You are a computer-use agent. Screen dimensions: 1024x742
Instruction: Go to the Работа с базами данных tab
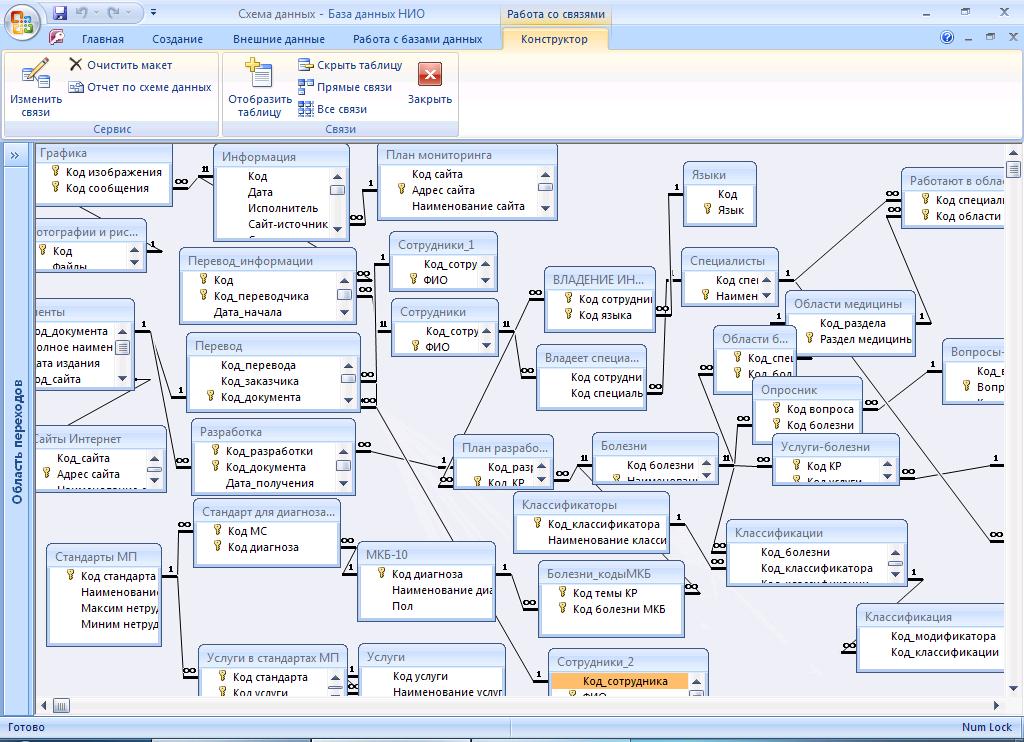[417, 39]
